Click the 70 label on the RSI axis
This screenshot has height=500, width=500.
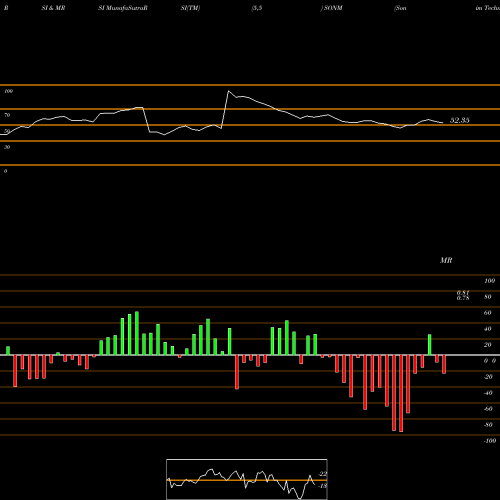pyautogui.click(x=7, y=115)
